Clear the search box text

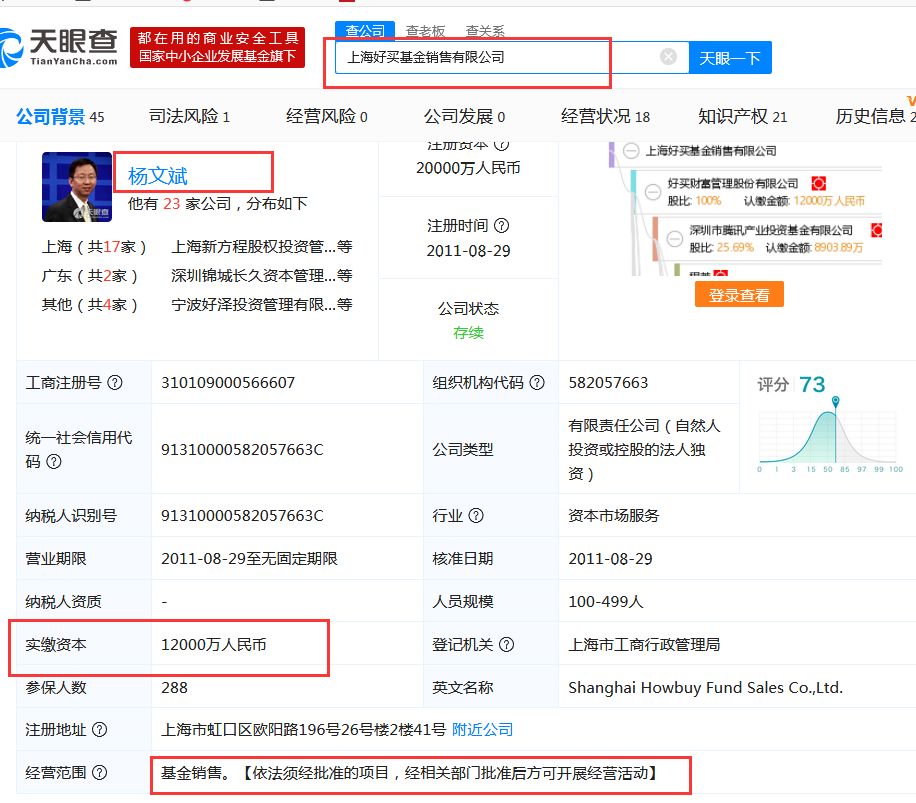668,57
